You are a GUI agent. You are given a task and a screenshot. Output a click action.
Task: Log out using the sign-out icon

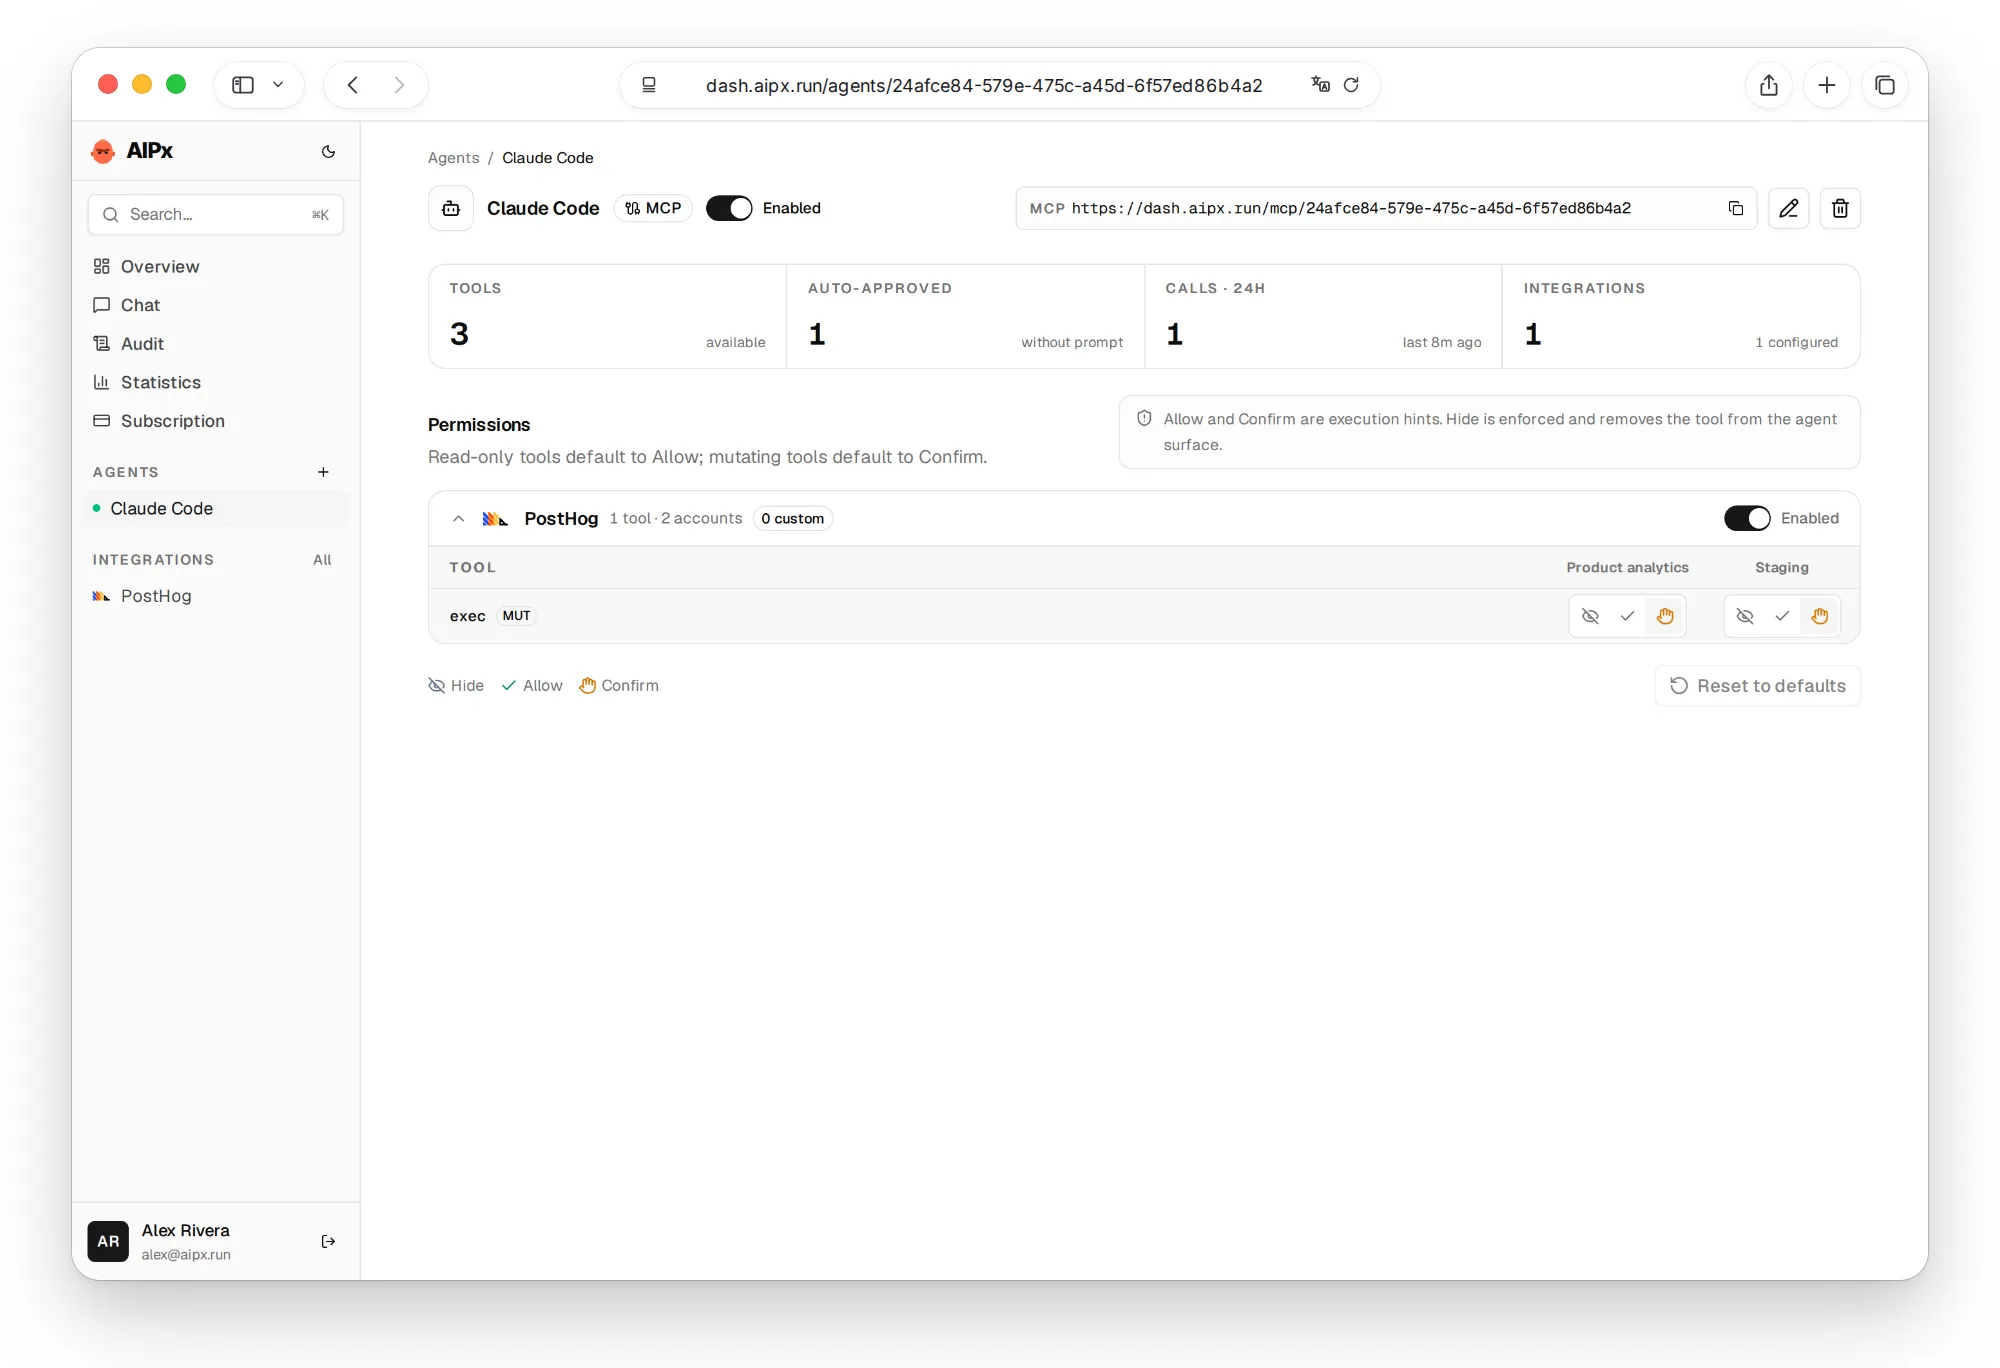(x=328, y=1241)
